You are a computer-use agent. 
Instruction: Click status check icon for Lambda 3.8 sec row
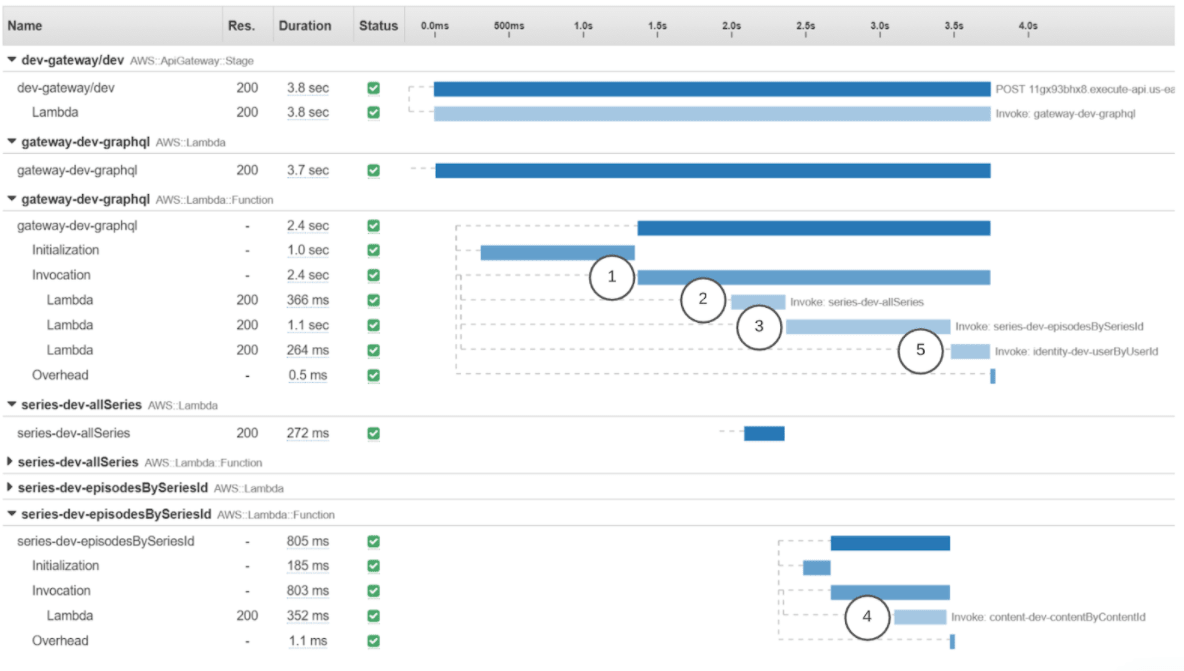(x=374, y=112)
